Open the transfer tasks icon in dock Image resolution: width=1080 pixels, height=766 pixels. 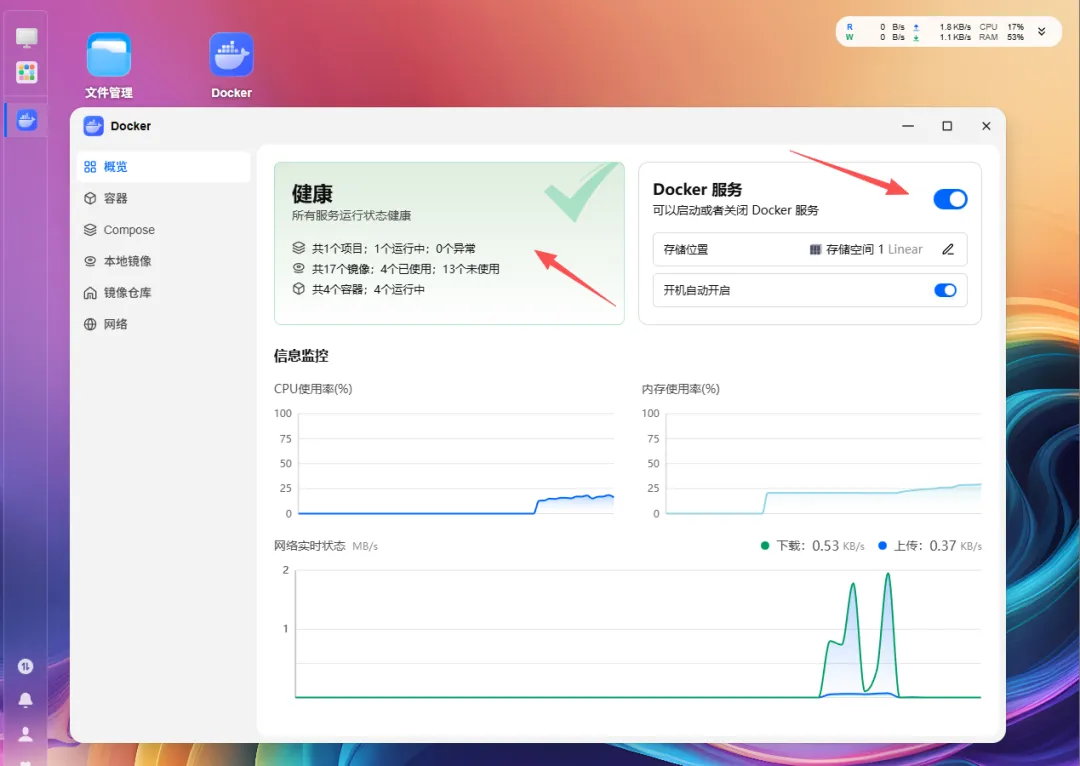point(25,666)
